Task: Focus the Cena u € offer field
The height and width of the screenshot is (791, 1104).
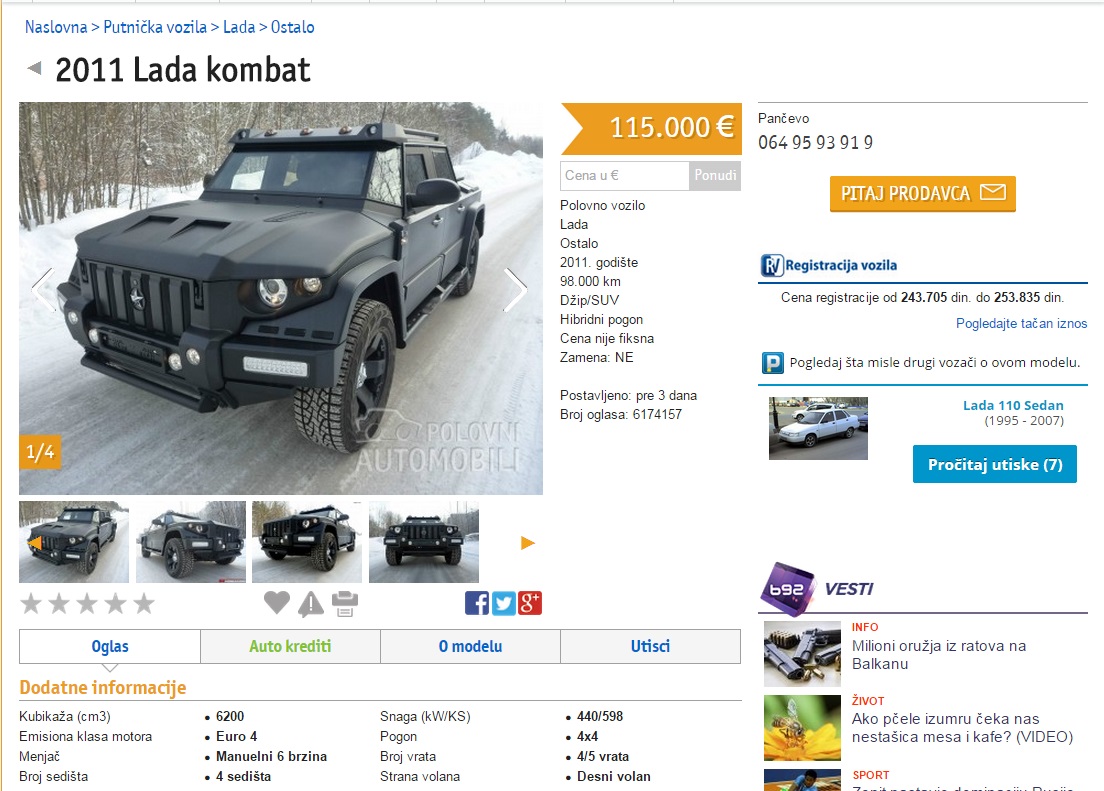Action: click(x=625, y=175)
